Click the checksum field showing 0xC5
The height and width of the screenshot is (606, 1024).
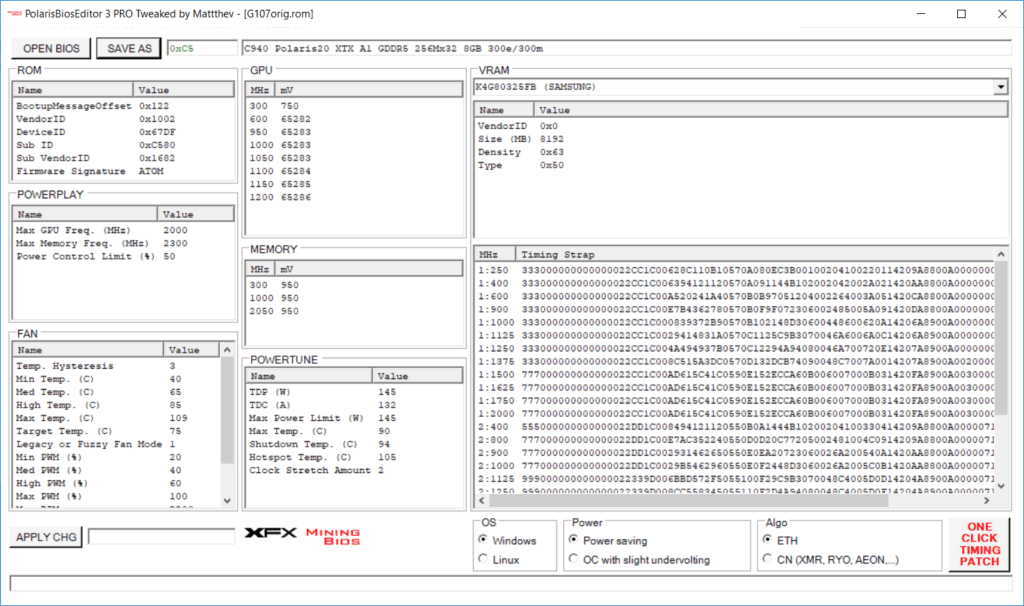(x=200, y=47)
